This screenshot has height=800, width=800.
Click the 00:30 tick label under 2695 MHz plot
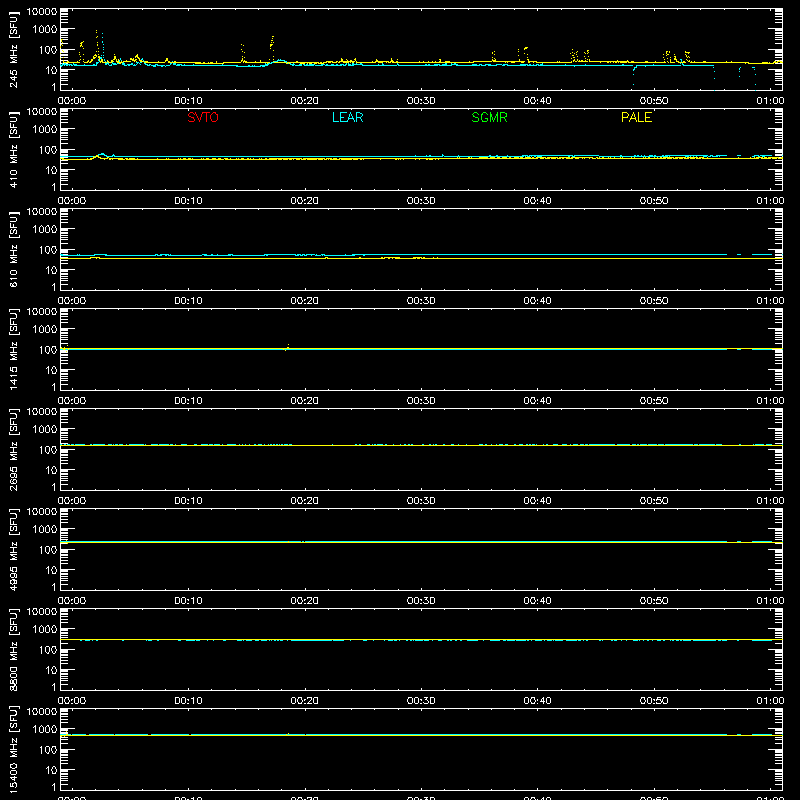[421, 501]
